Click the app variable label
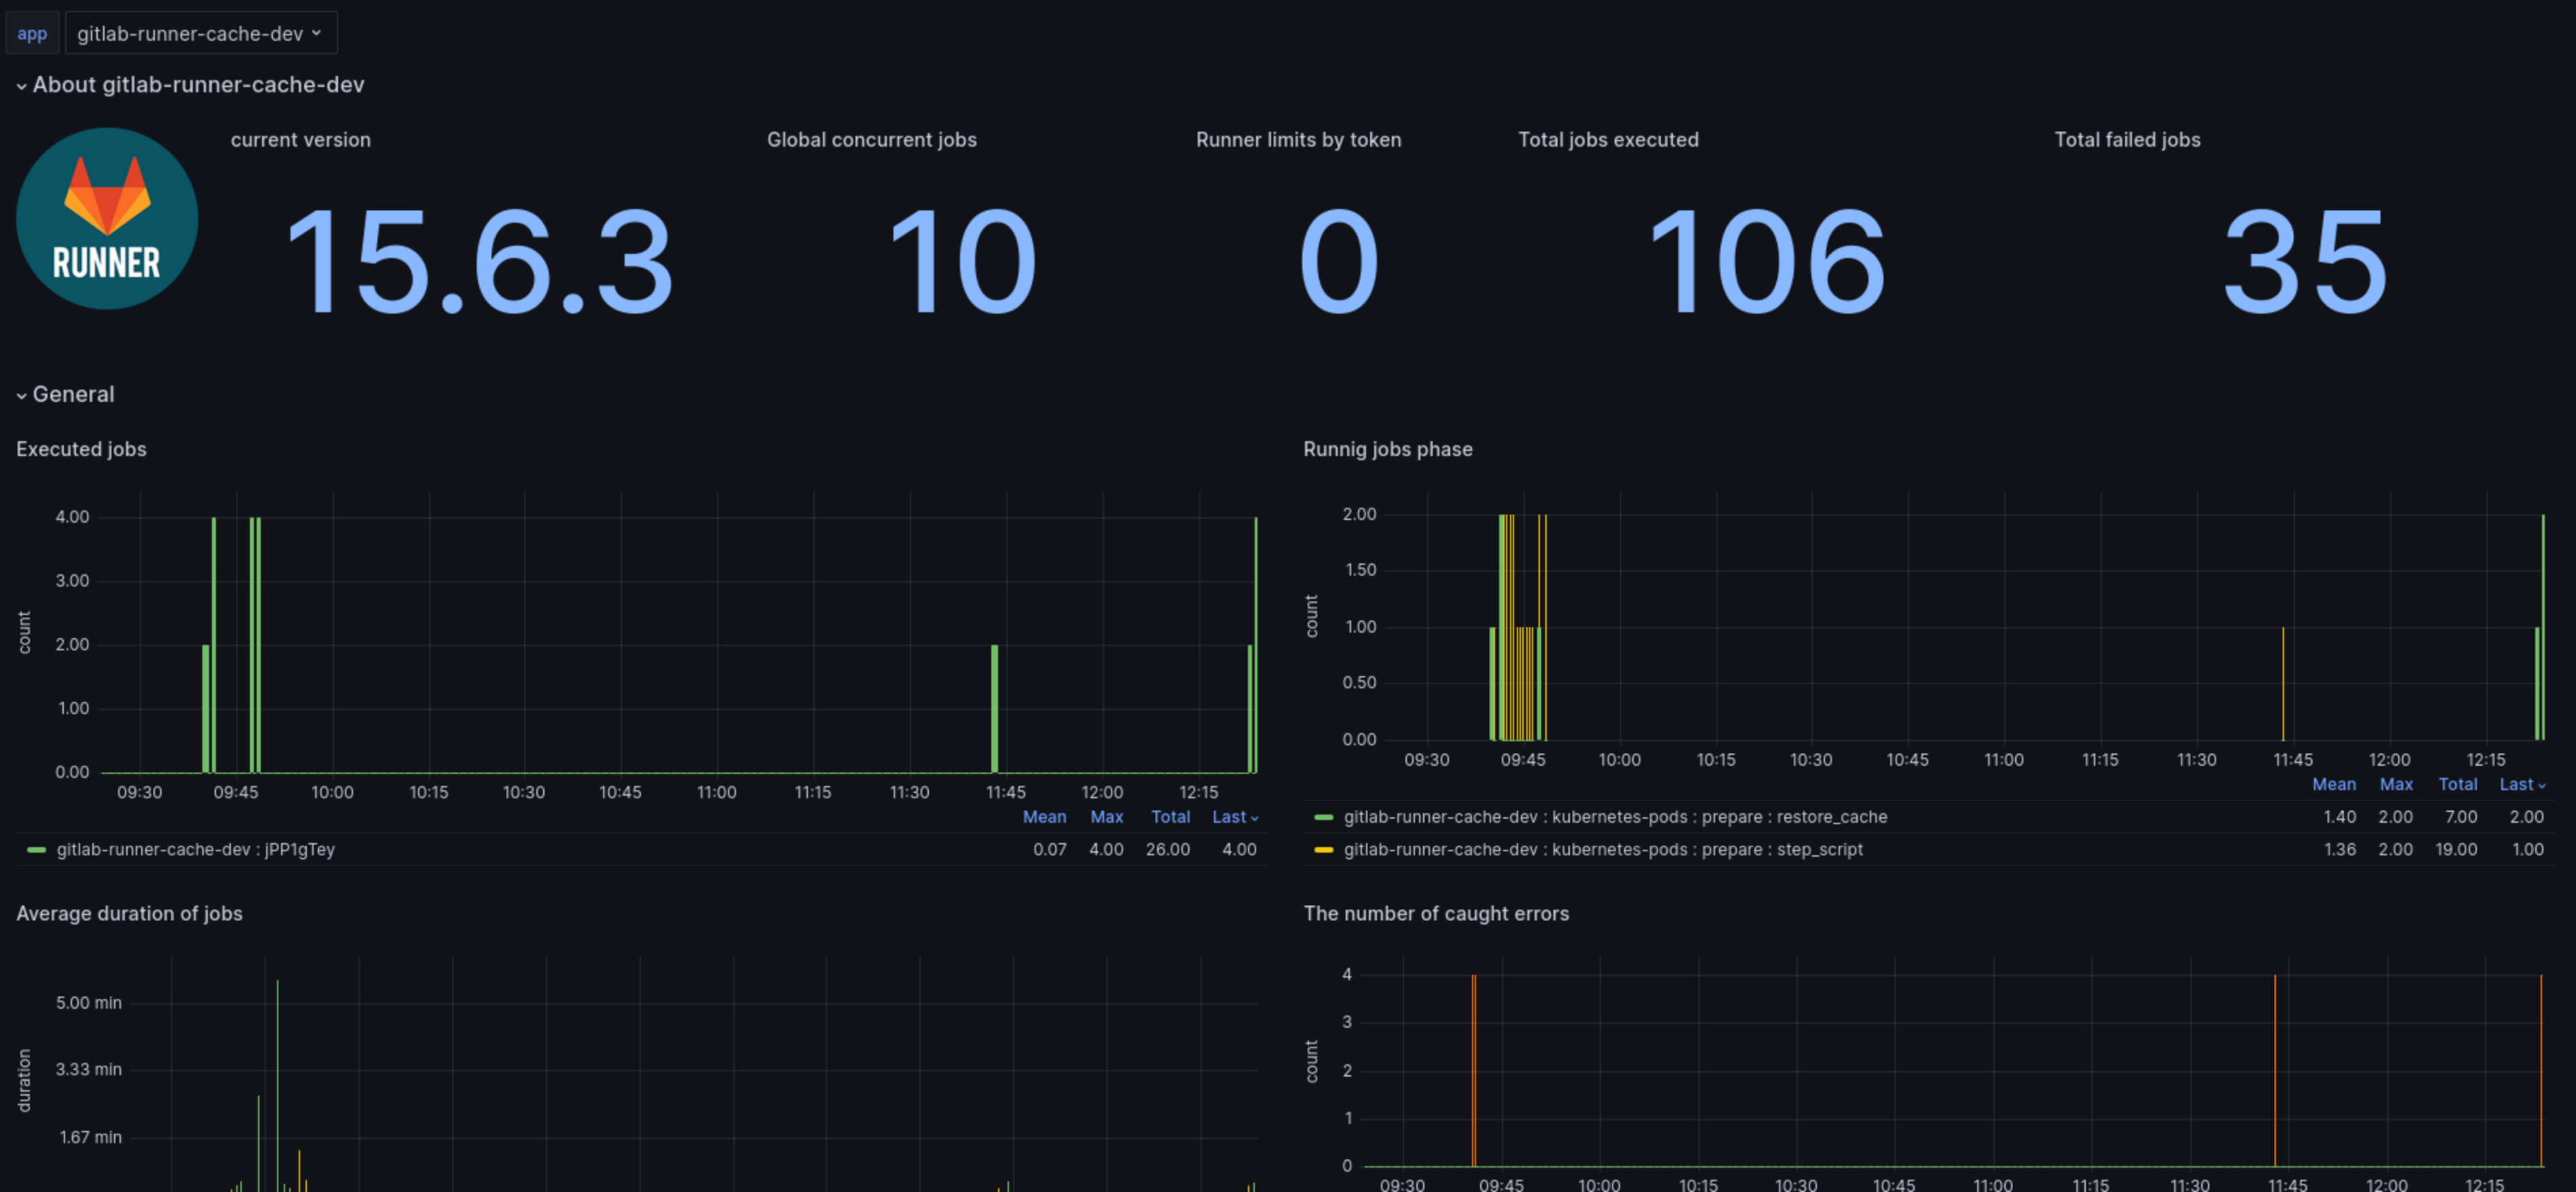This screenshot has width=2576, height=1192. pos(32,33)
